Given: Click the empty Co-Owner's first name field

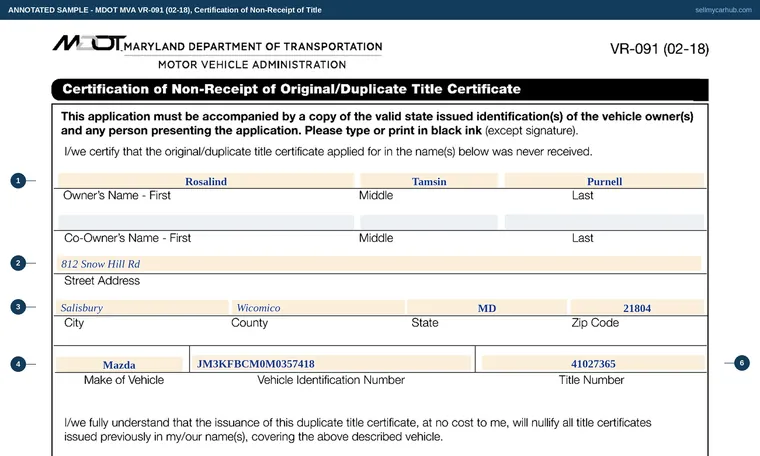Looking at the screenshot, I should point(206,222).
